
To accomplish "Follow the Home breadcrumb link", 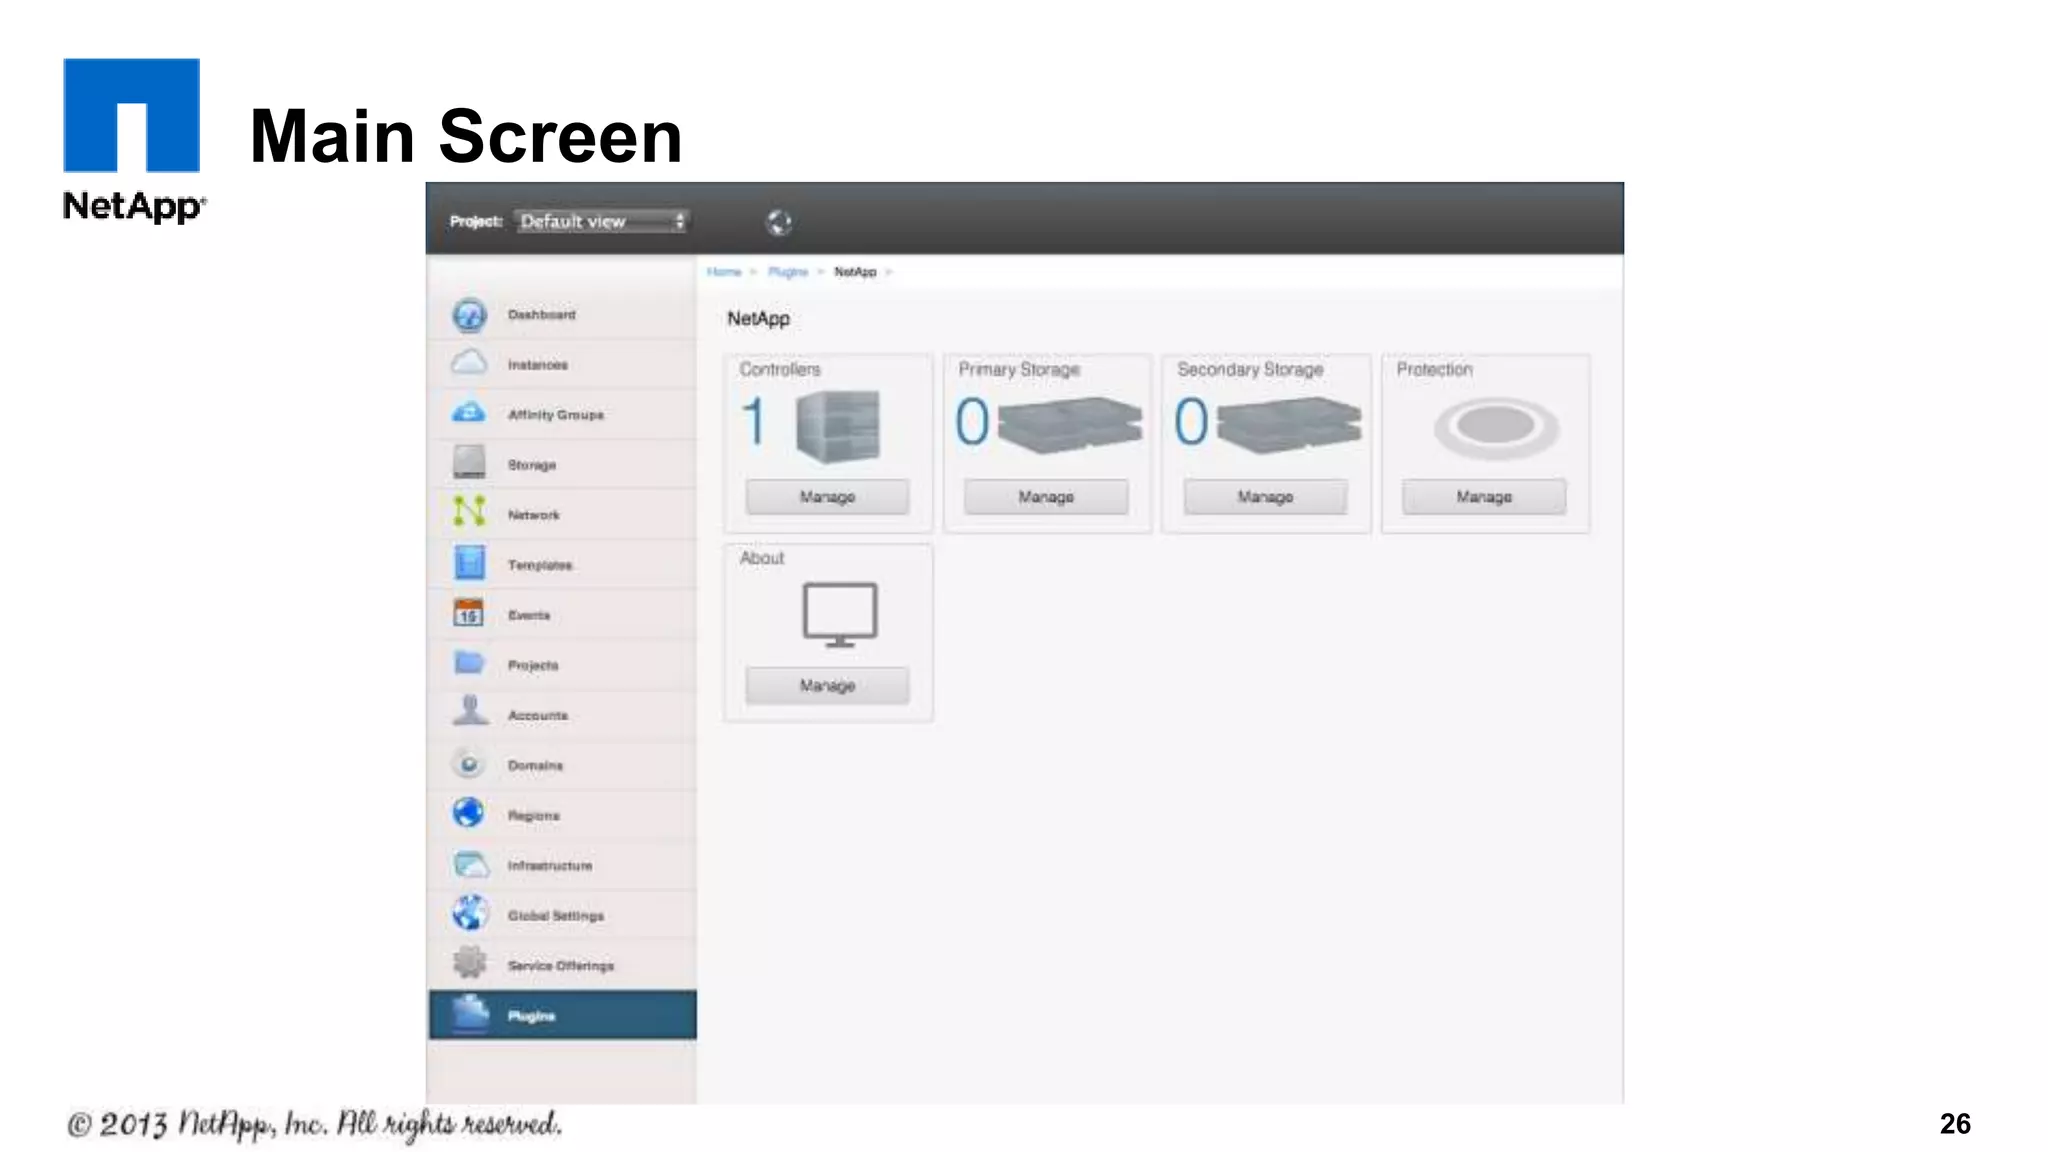I will pos(724,272).
